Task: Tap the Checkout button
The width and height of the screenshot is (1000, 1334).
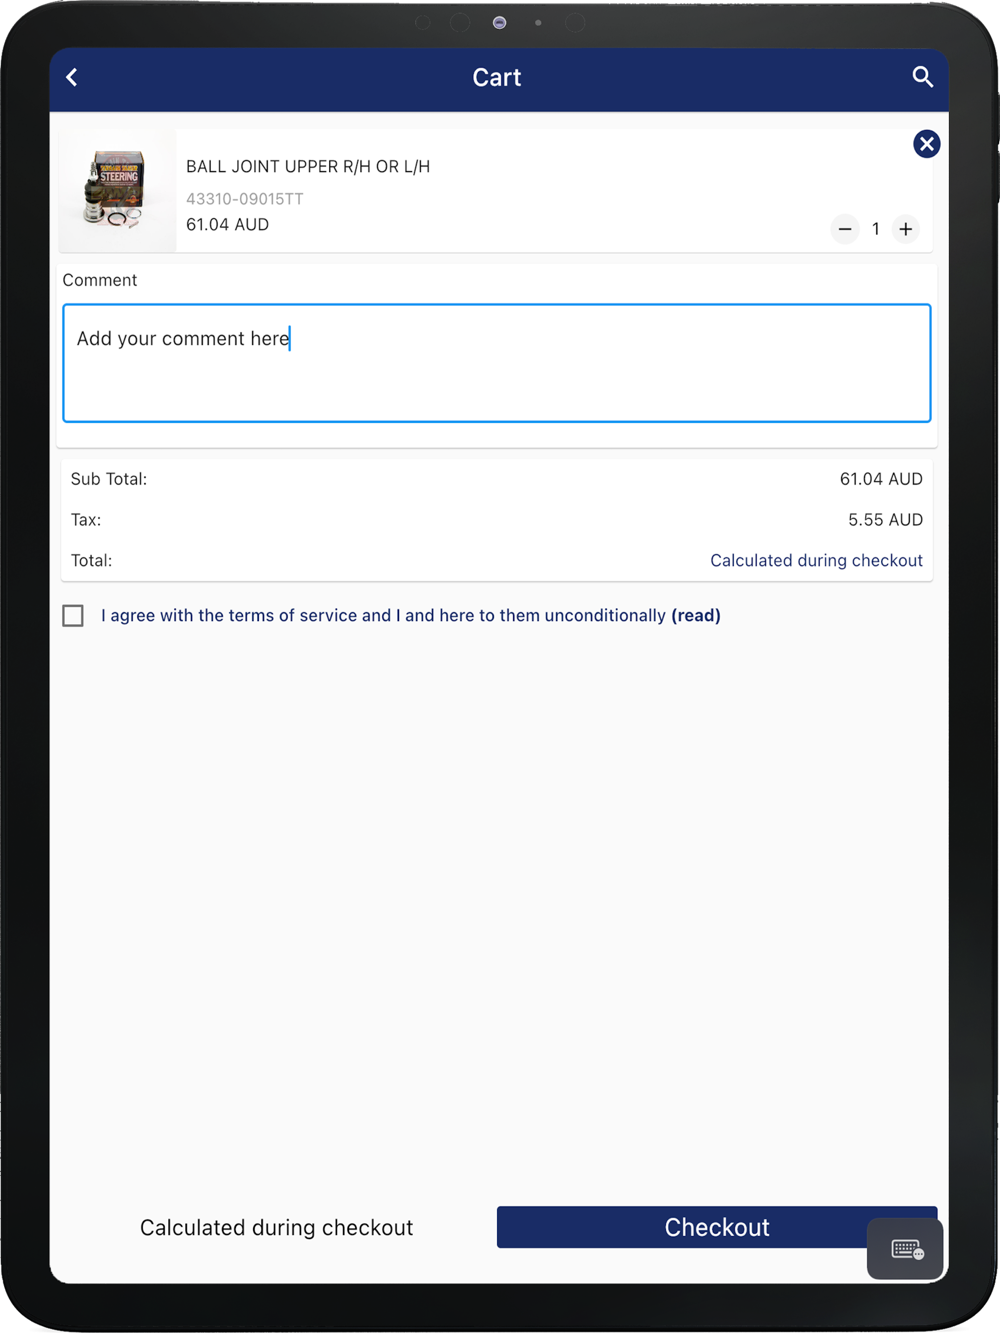Action: click(x=717, y=1227)
